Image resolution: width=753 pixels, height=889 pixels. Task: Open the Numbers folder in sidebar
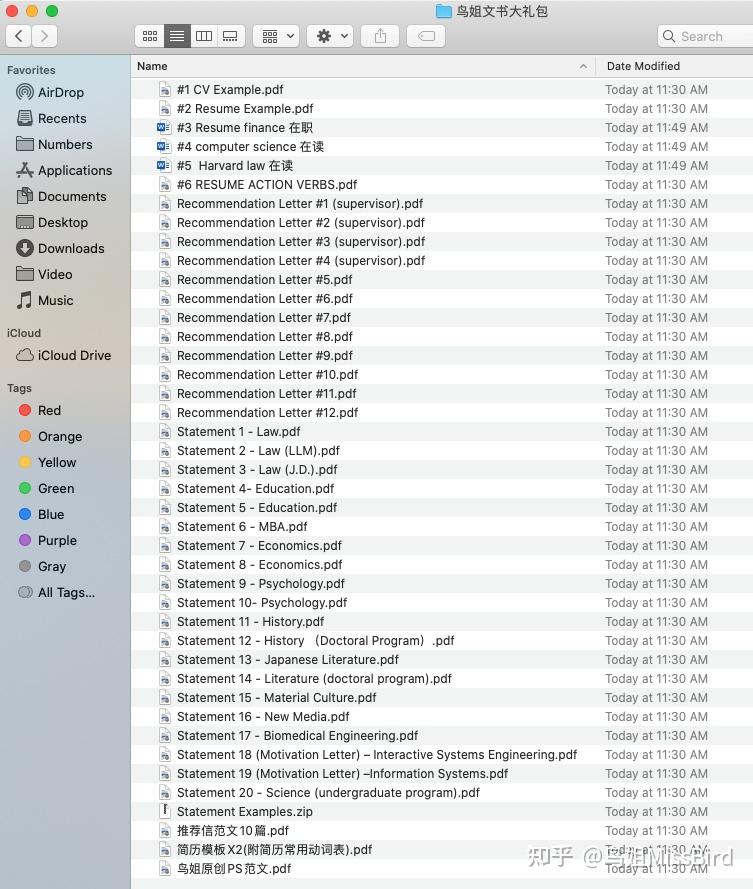point(54,145)
